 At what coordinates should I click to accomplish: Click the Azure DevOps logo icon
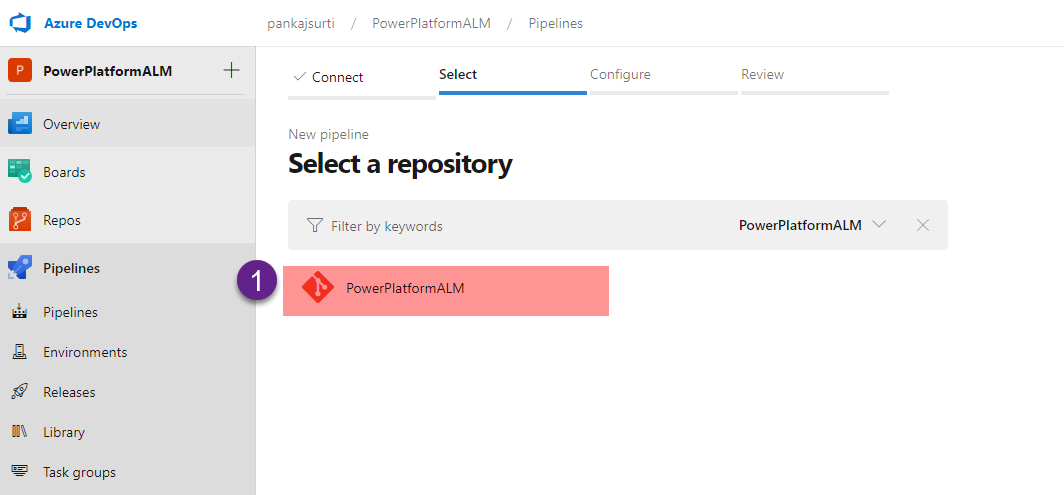pyautogui.click(x=21, y=23)
